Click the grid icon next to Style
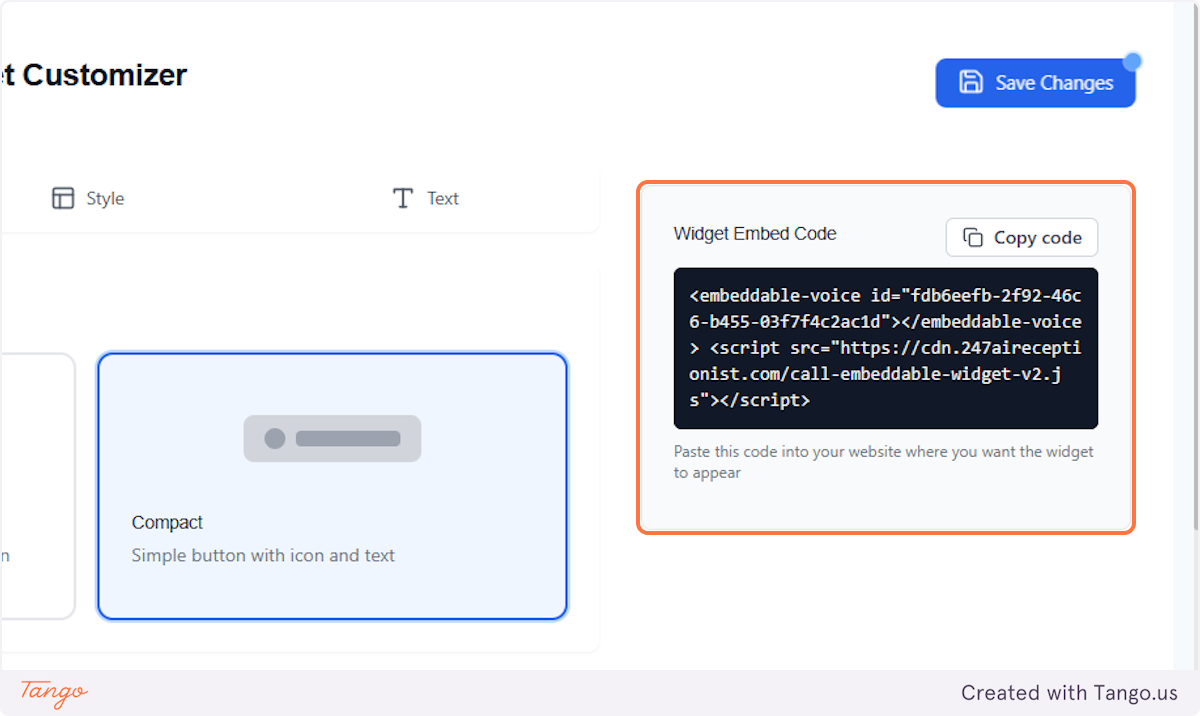1200x716 pixels. point(62,198)
